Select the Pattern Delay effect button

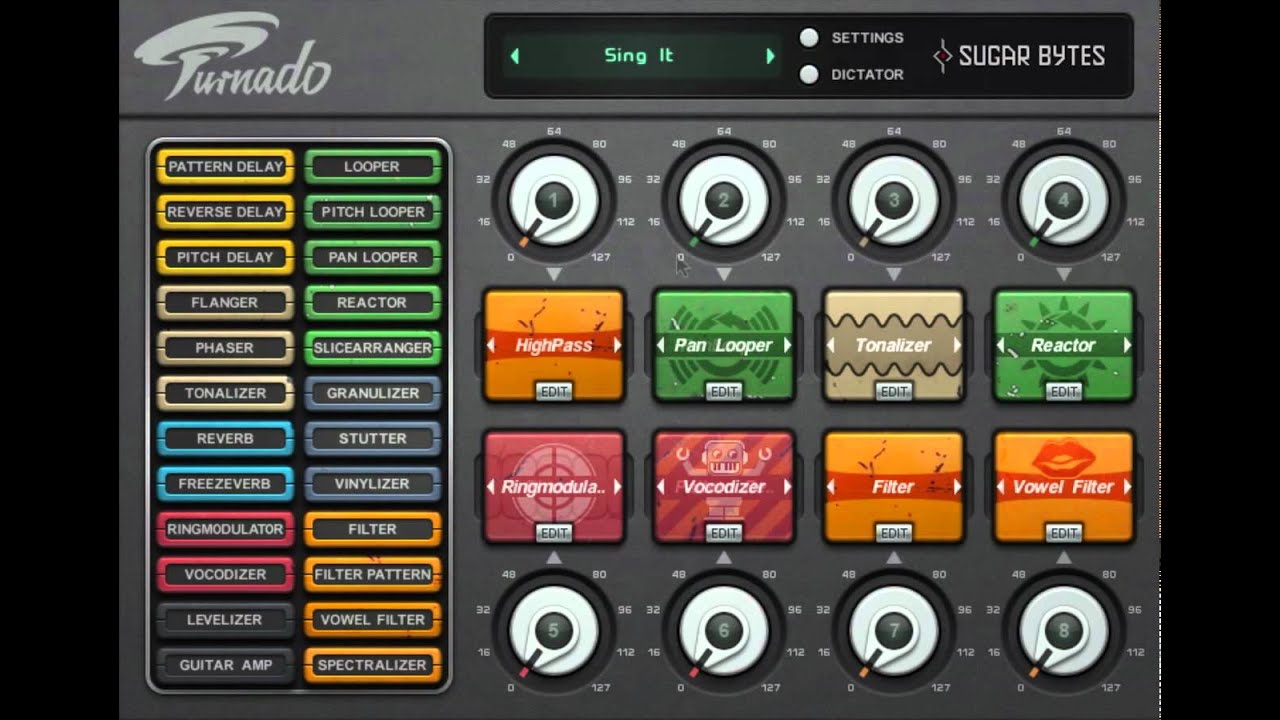(225, 166)
